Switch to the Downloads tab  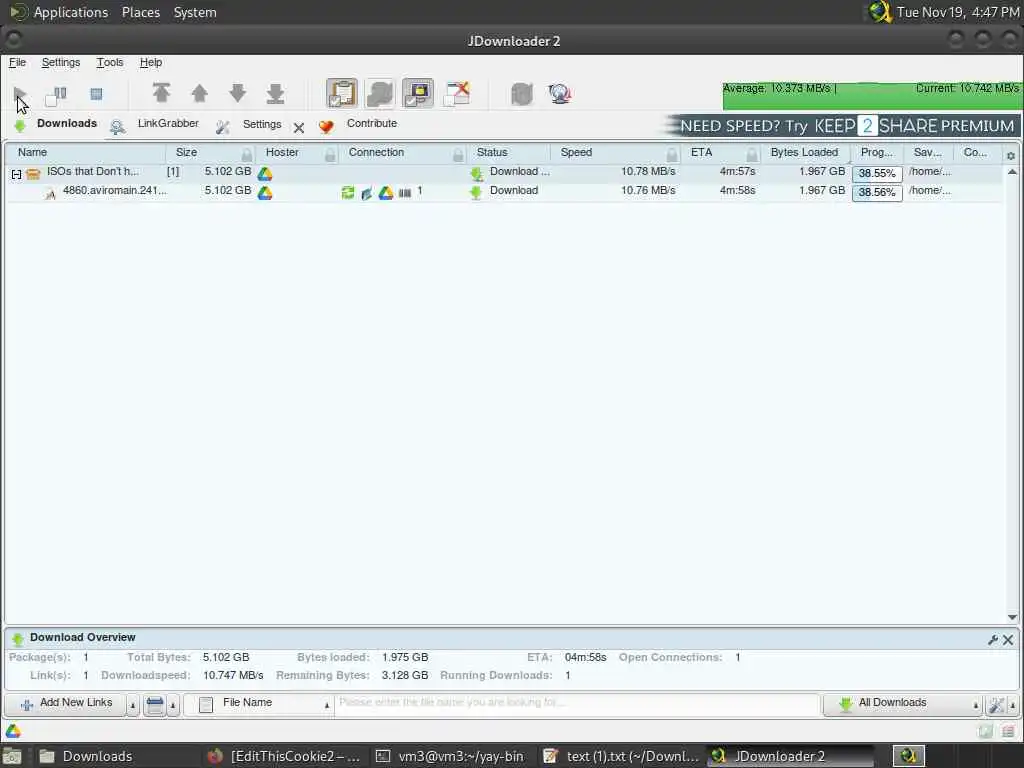point(56,123)
